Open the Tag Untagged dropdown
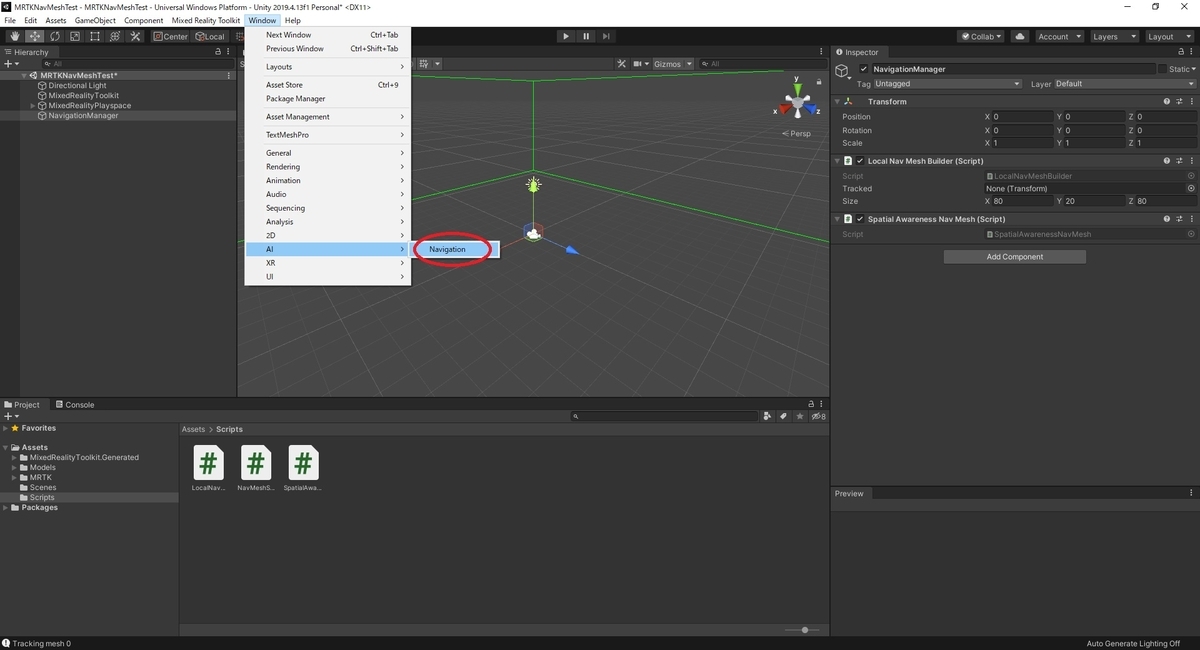Screen dimensions: 1200x650 947,84
